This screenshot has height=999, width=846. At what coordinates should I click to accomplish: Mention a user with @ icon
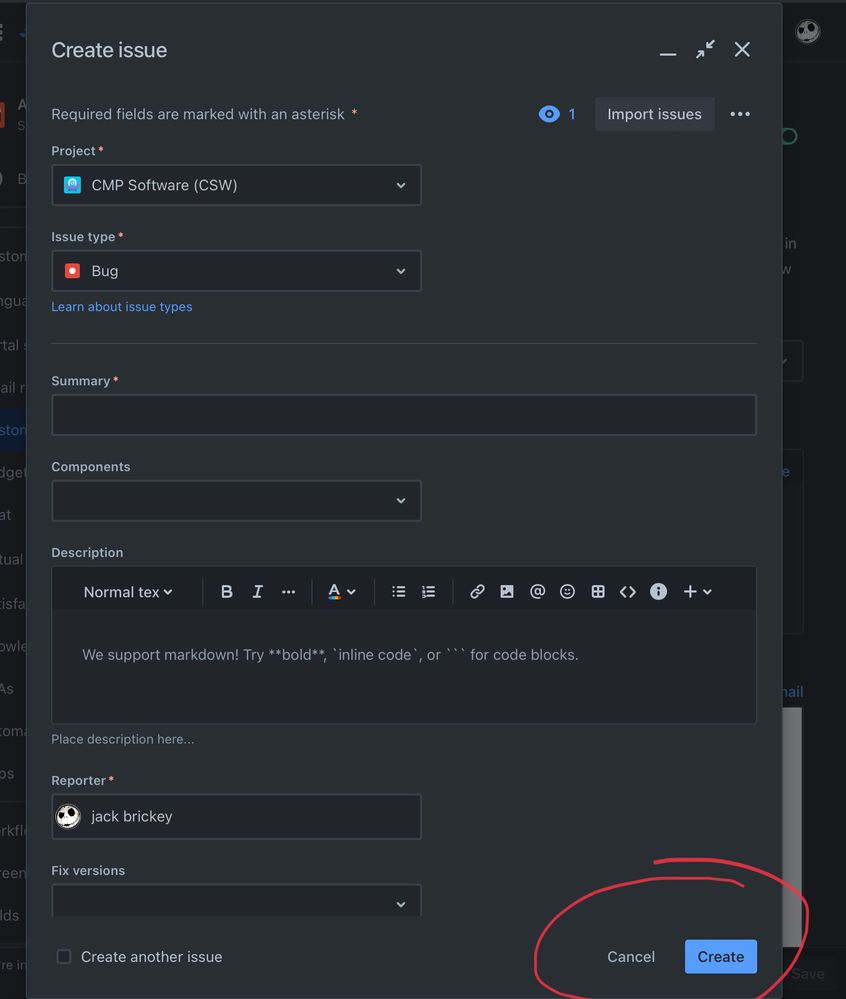click(537, 592)
